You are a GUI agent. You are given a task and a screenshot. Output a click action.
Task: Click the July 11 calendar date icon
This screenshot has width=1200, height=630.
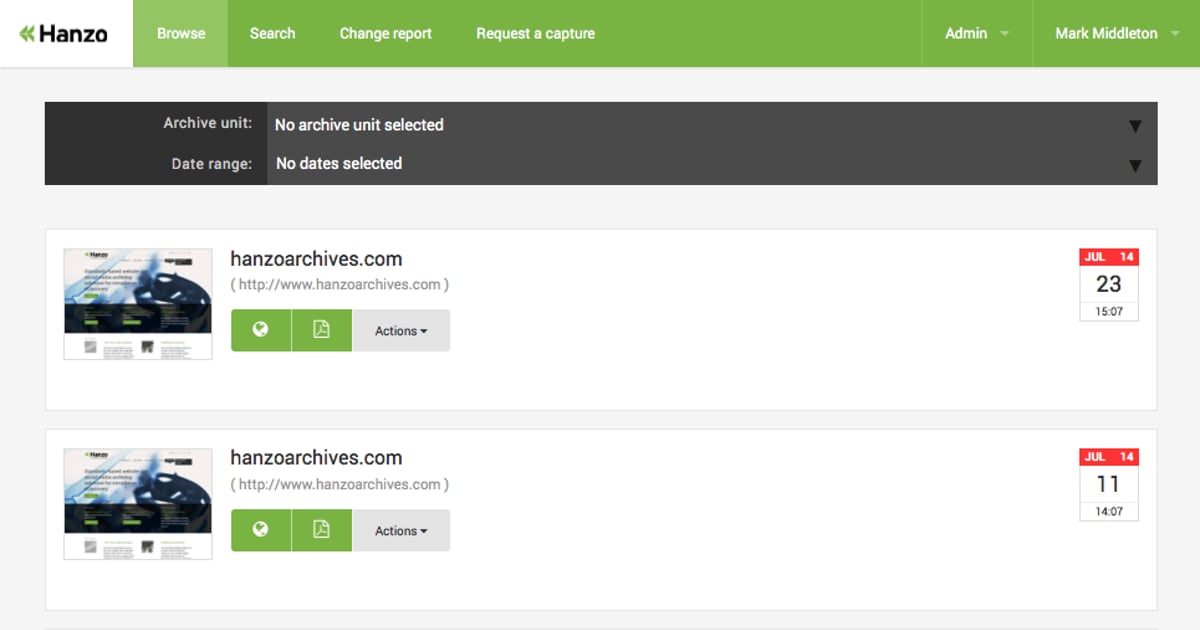click(1108, 485)
